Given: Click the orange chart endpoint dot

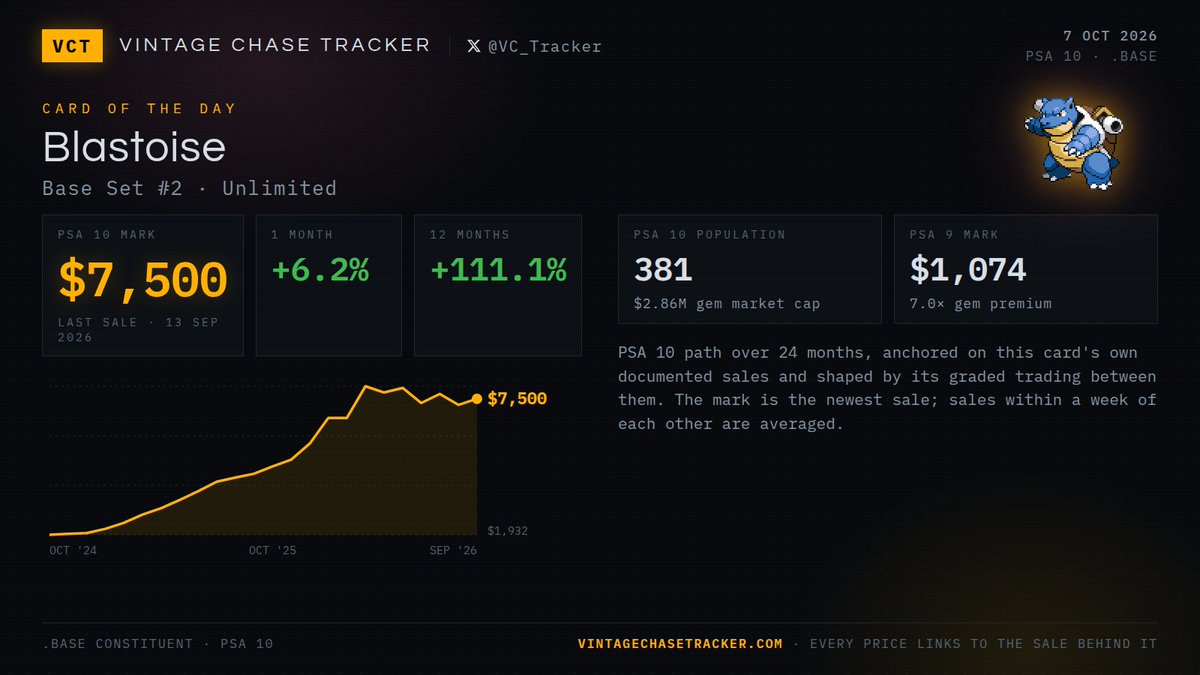Looking at the screenshot, I should tap(476, 399).
